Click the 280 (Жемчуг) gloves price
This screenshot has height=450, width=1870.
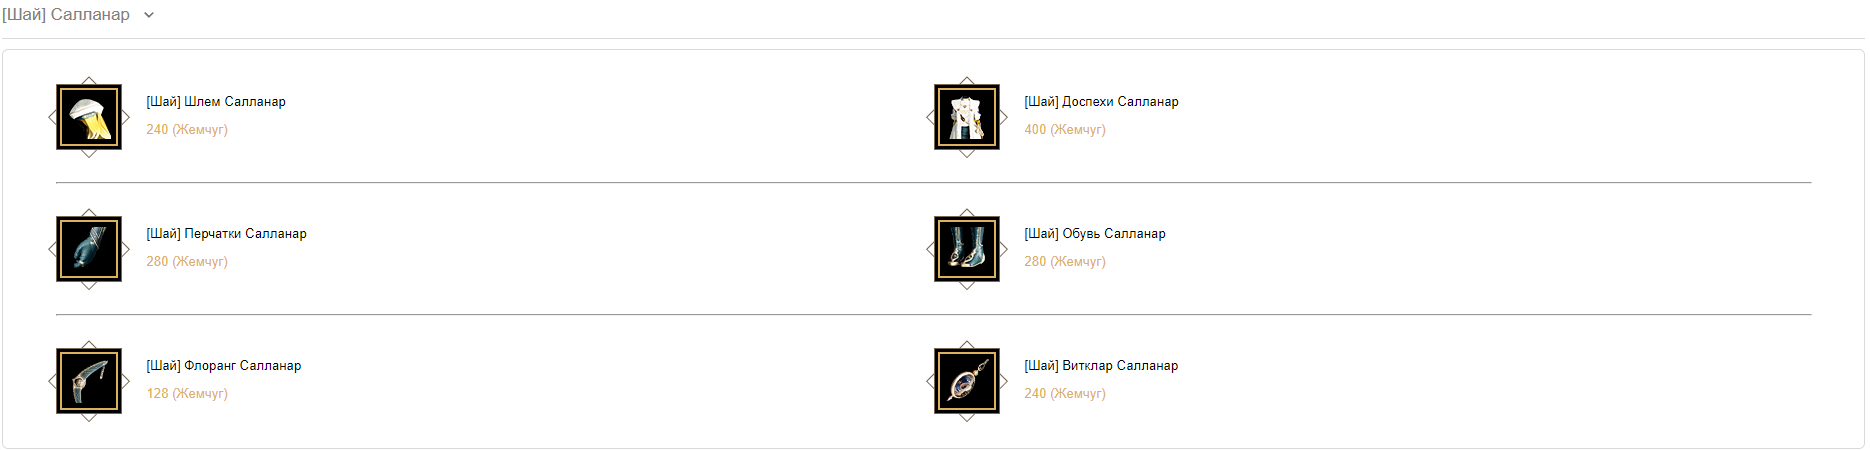coord(187,262)
